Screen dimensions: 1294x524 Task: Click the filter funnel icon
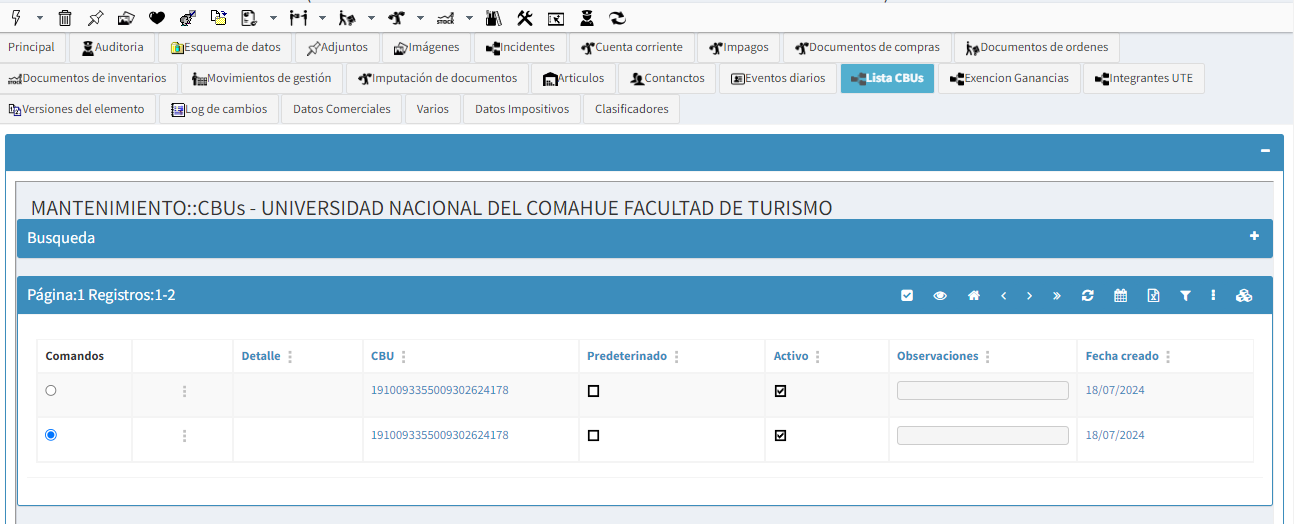tap(1185, 295)
